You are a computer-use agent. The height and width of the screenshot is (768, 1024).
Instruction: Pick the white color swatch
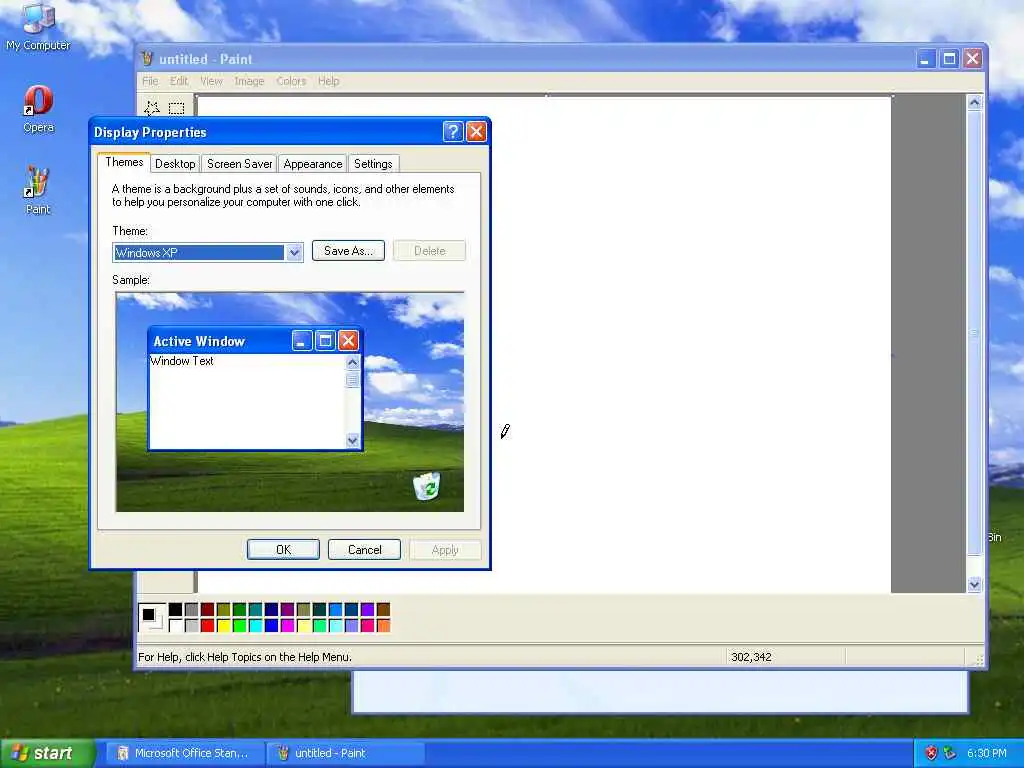175,626
